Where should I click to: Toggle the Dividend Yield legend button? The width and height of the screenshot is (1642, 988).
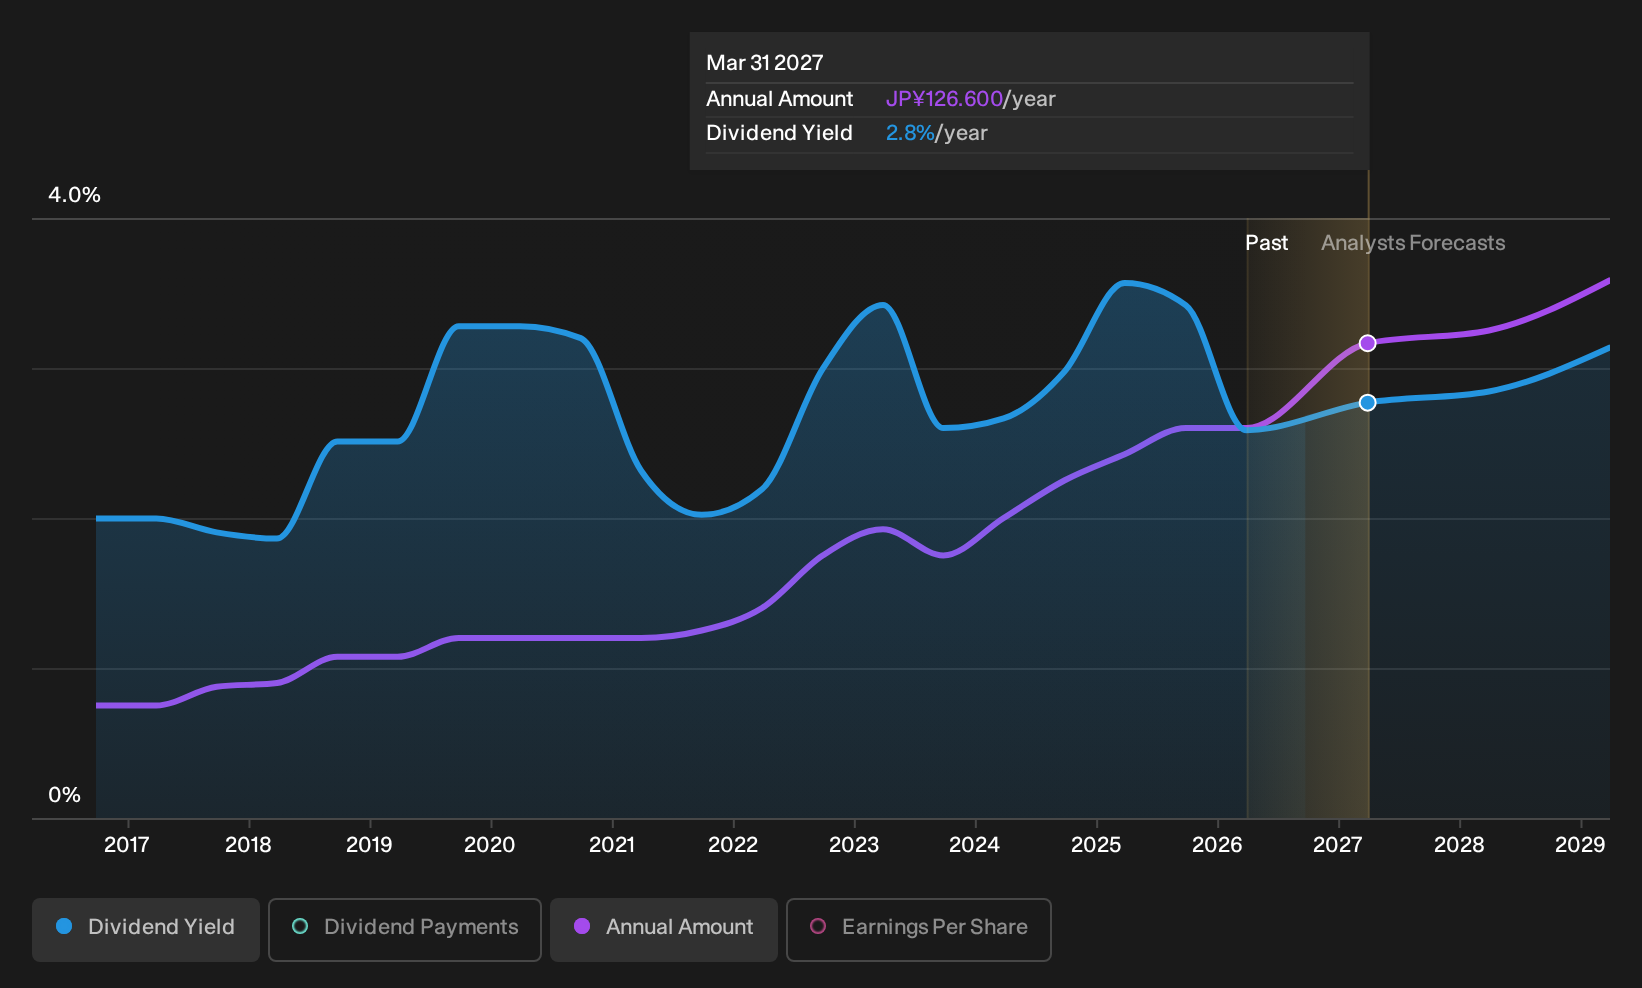146,930
